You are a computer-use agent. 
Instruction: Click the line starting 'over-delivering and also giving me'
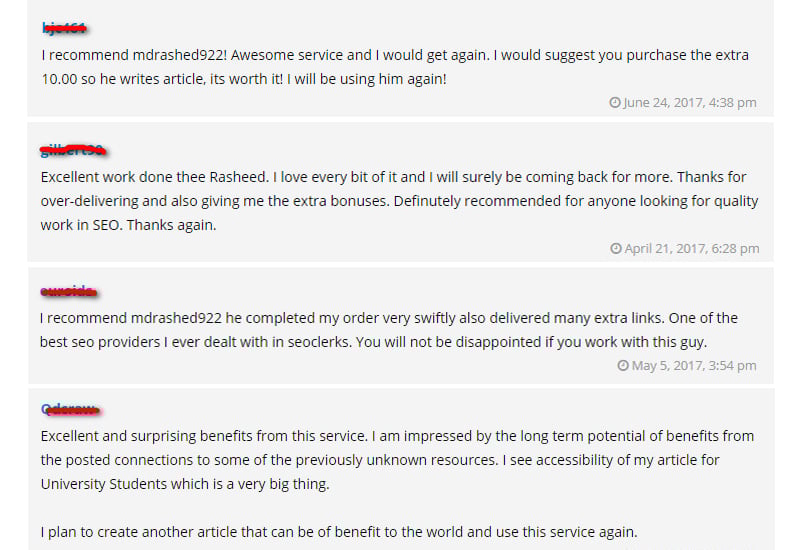(399, 201)
